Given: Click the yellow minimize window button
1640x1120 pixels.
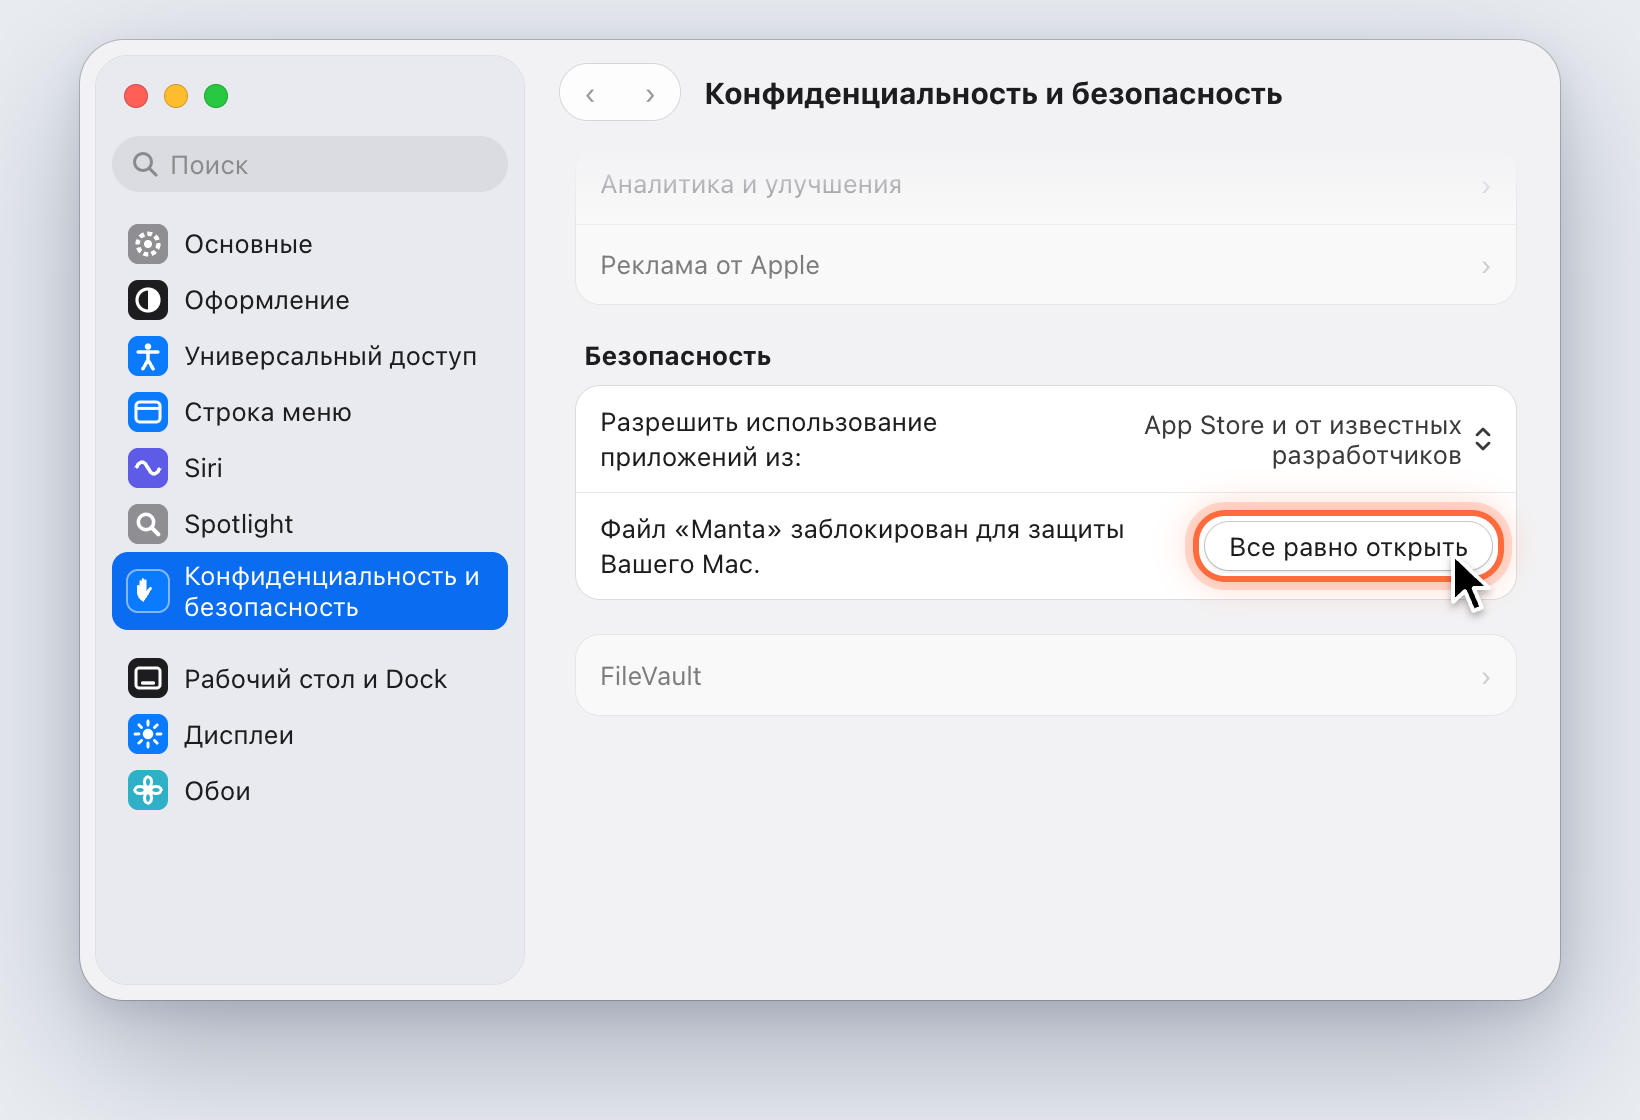Looking at the screenshot, I should (176, 96).
